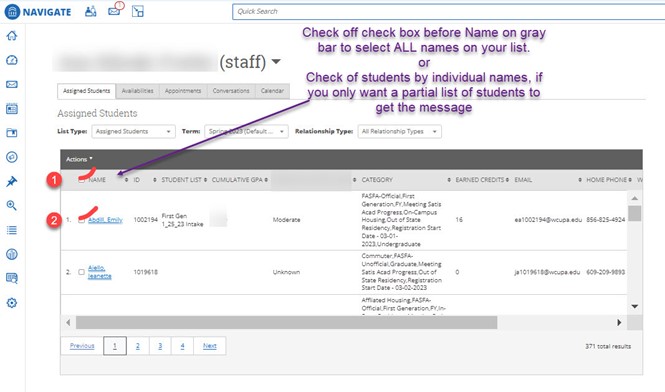Screen dimensions: 665x392
Task: Switch to the Appointments tab
Action: tap(183, 91)
